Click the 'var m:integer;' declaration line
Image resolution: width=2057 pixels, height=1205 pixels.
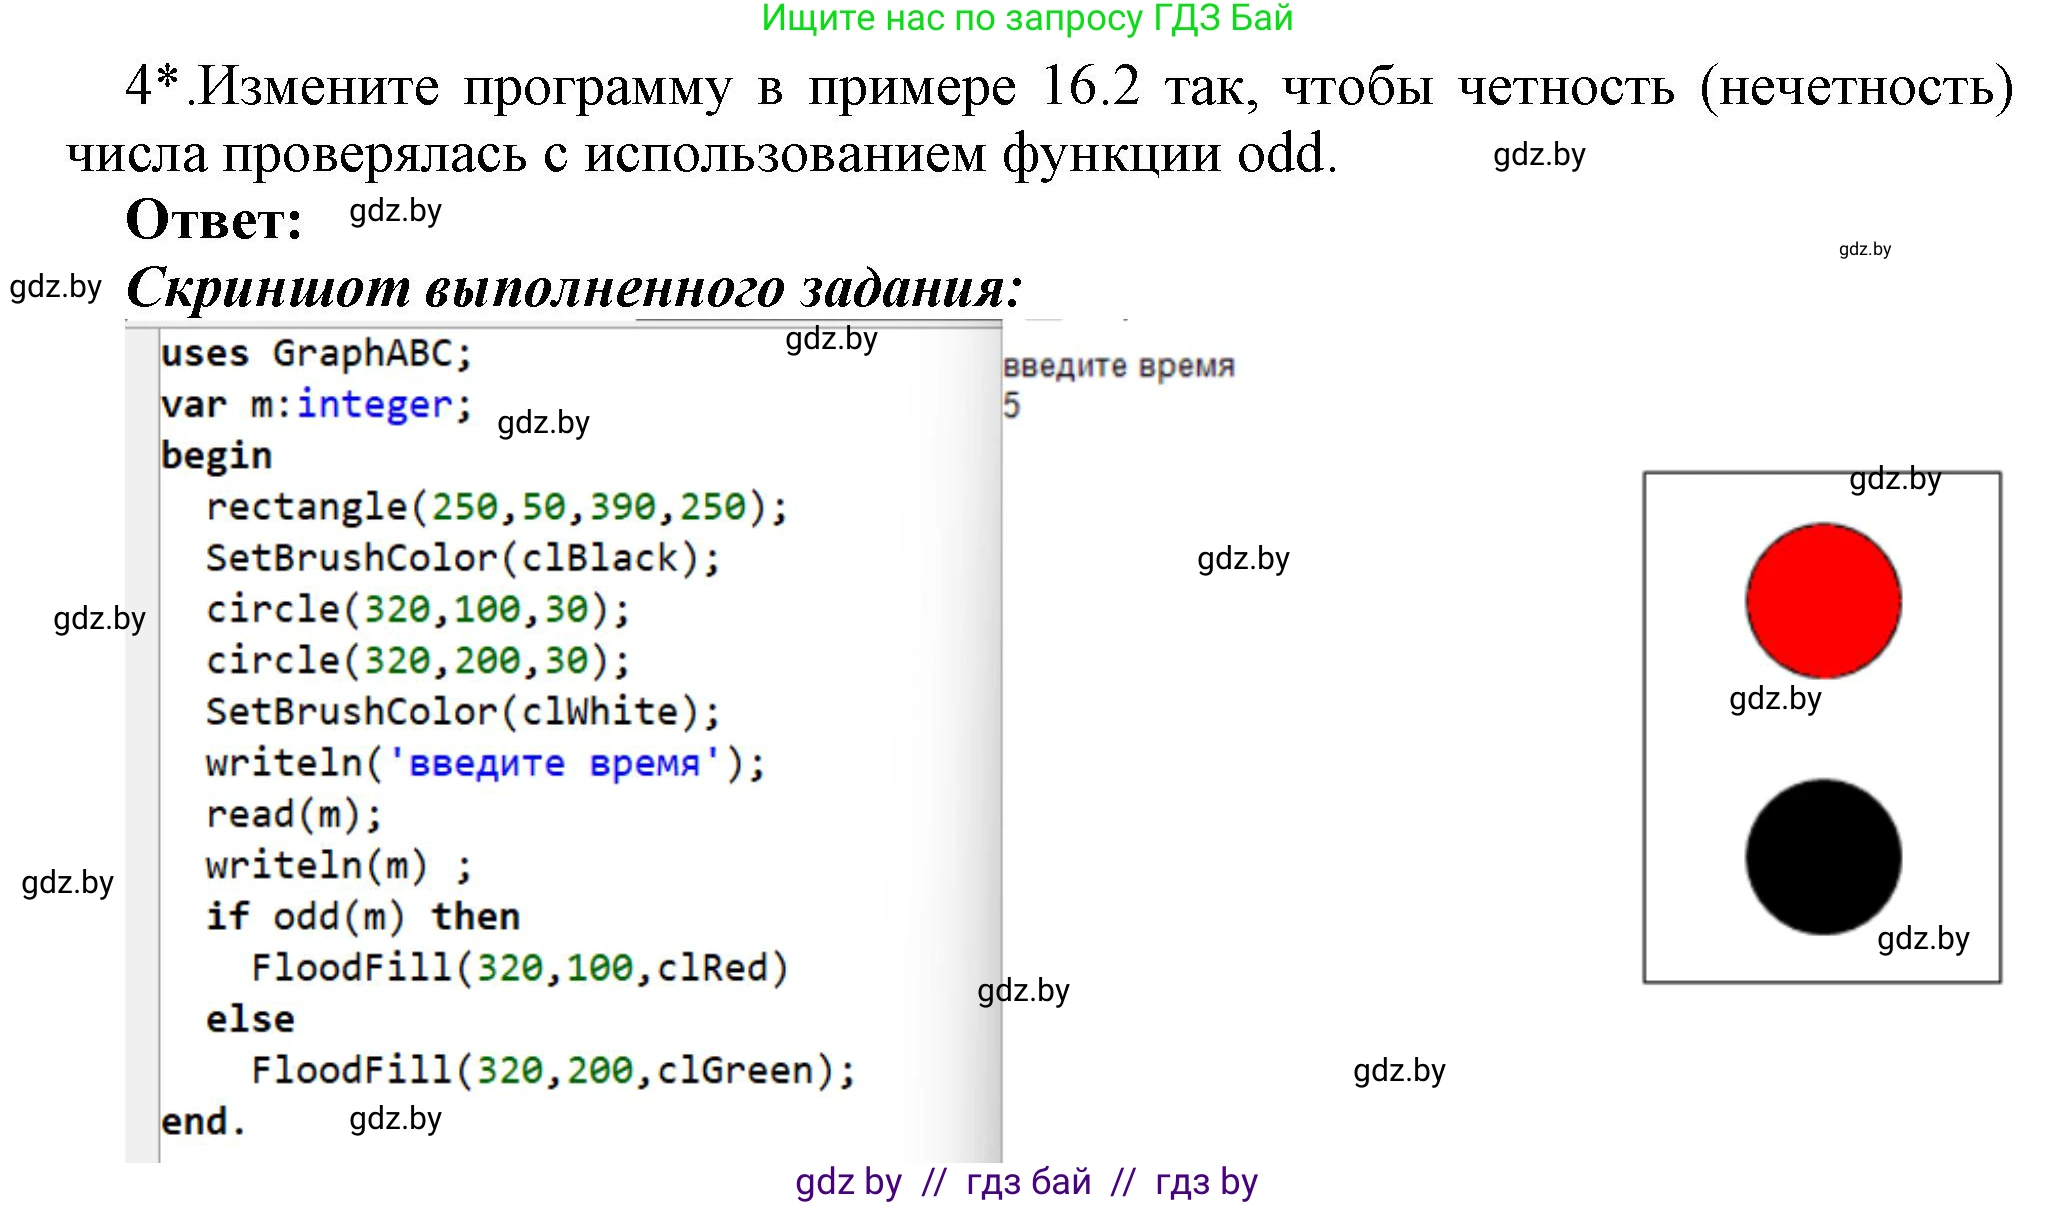click(316, 405)
